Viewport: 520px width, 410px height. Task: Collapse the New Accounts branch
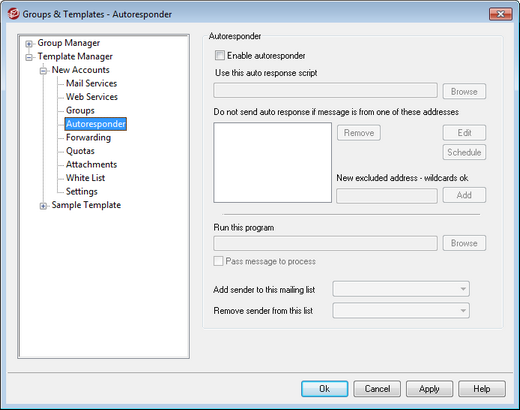(43, 71)
